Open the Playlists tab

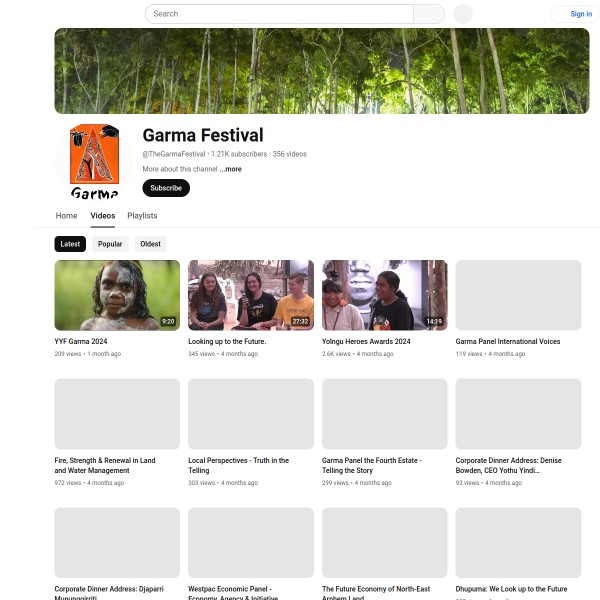point(142,216)
